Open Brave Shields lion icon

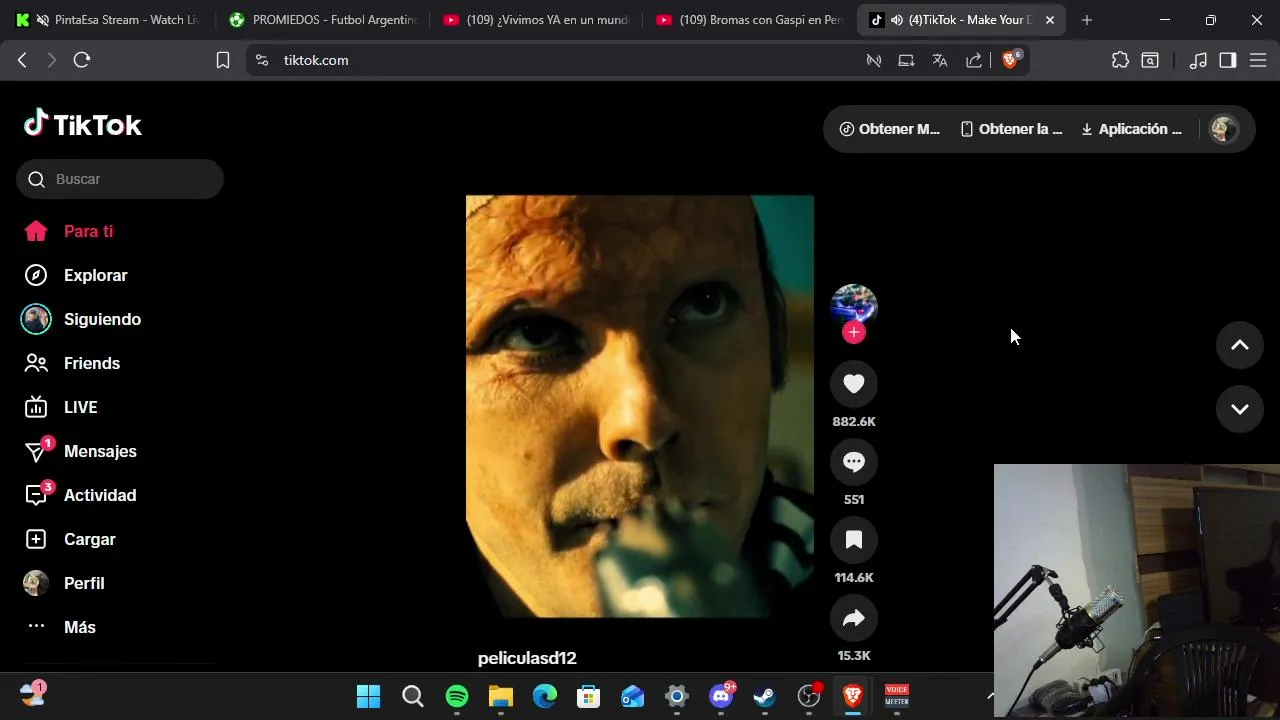pyautogui.click(x=1010, y=60)
